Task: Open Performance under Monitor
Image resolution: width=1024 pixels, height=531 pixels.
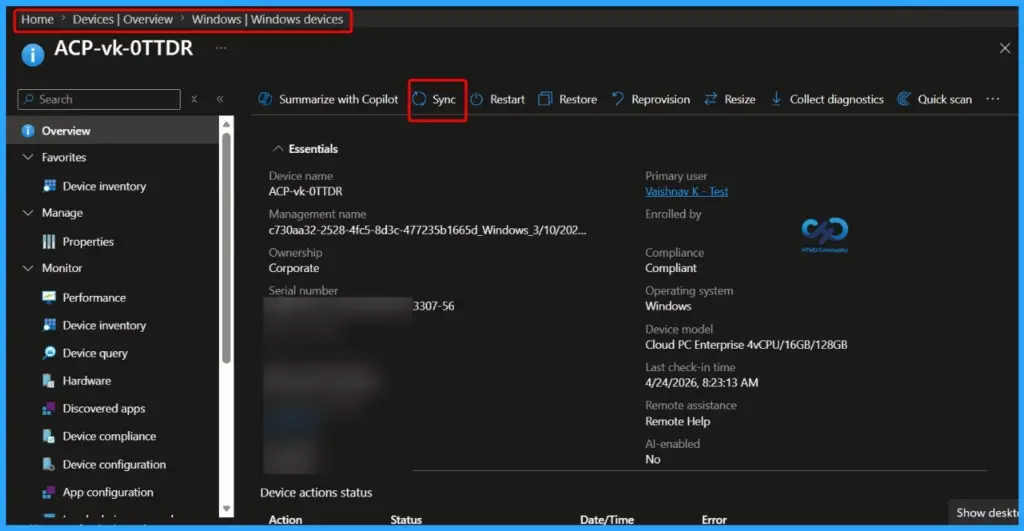Action: point(94,297)
